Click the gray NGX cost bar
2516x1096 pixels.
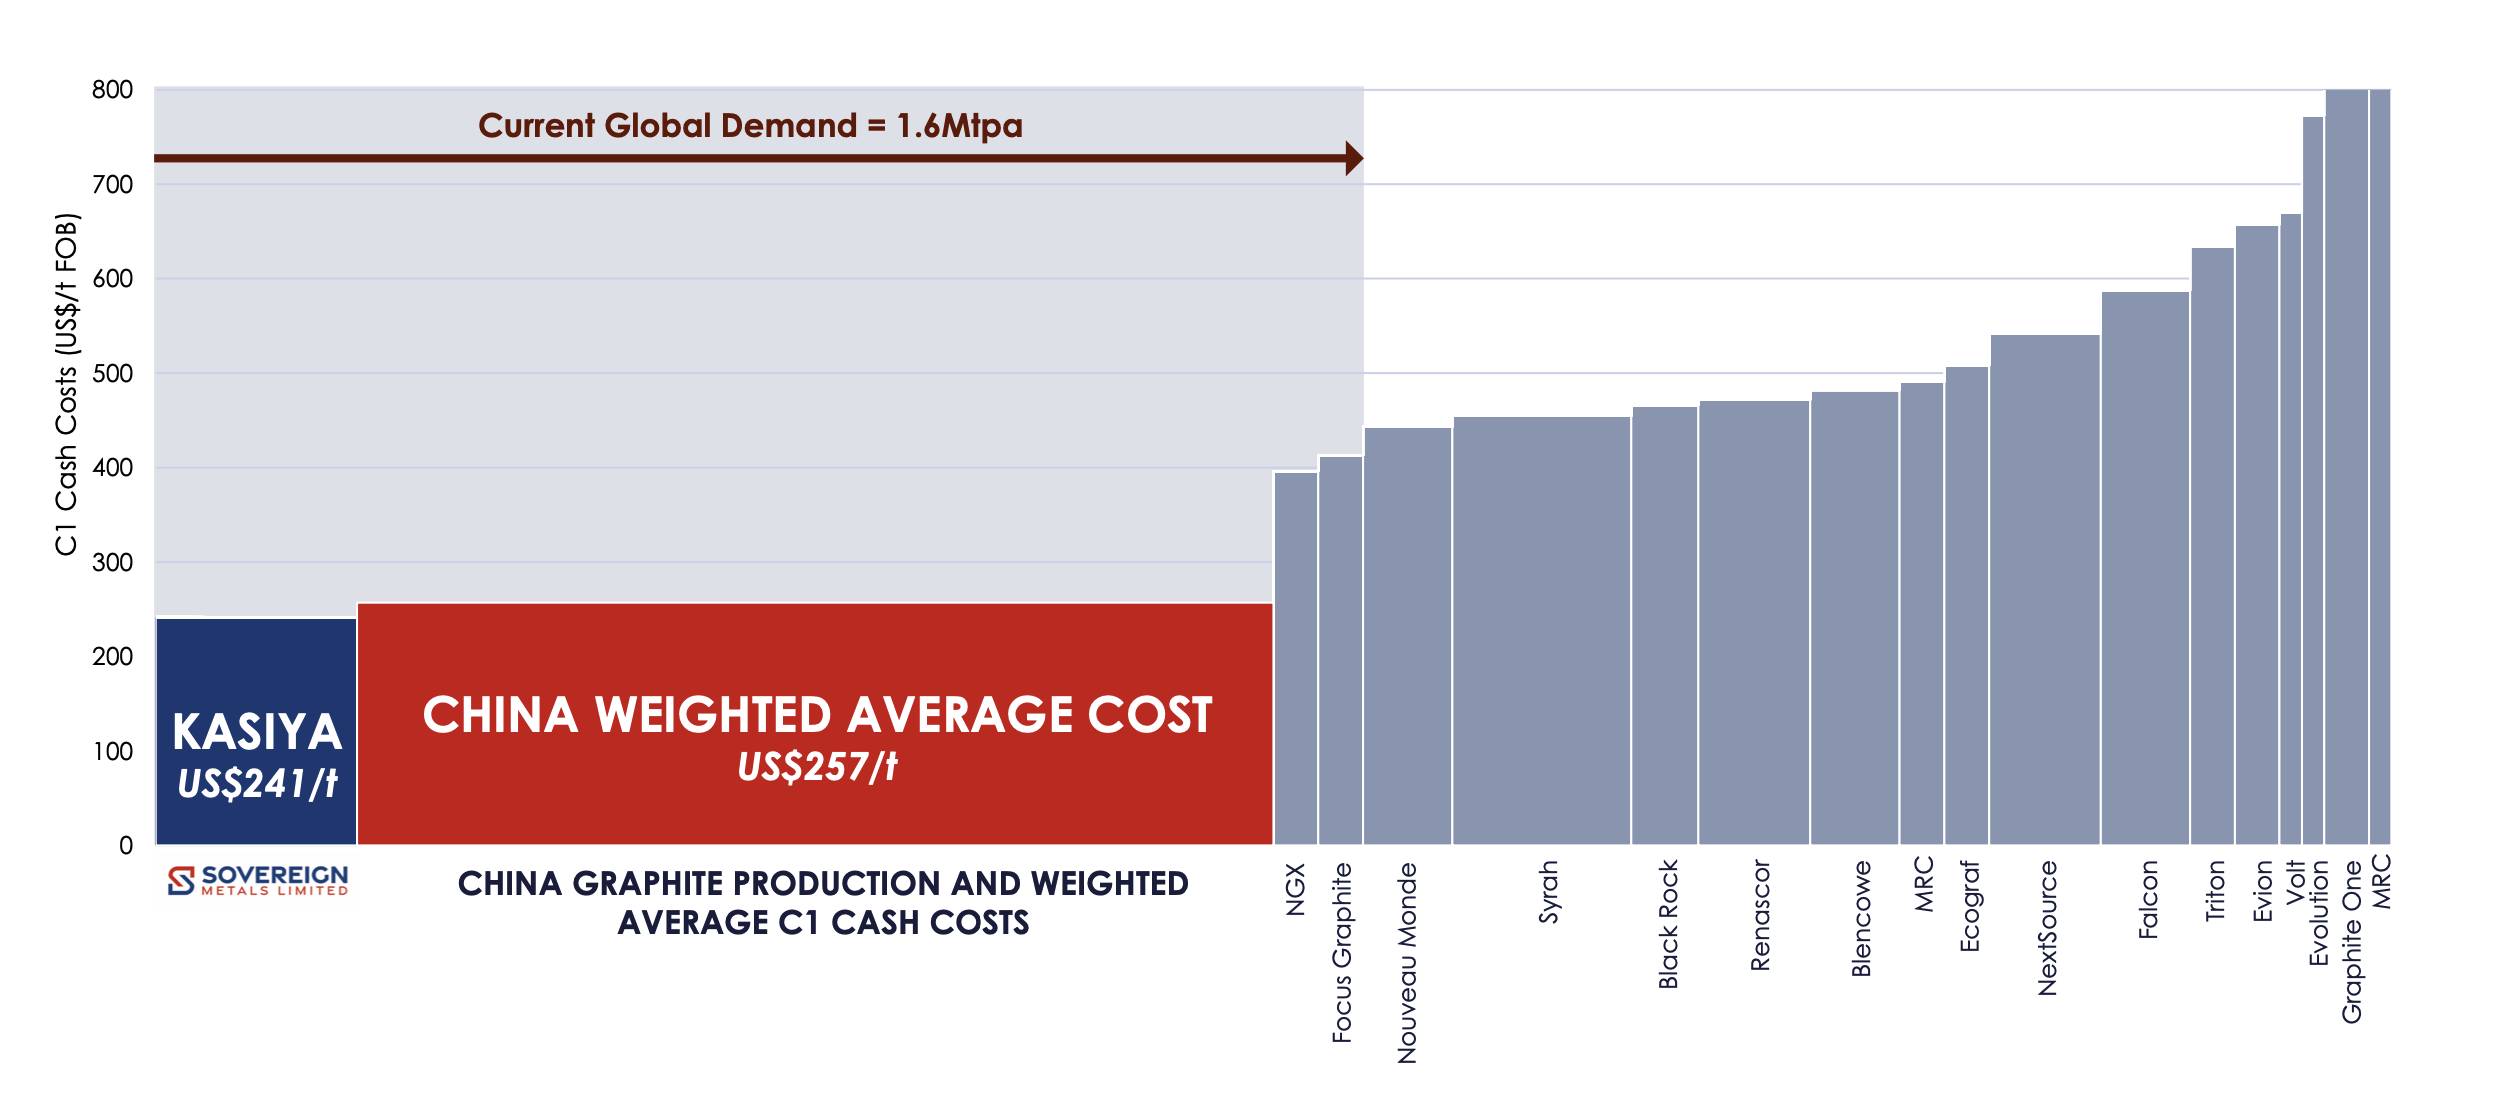coord(1296,658)
